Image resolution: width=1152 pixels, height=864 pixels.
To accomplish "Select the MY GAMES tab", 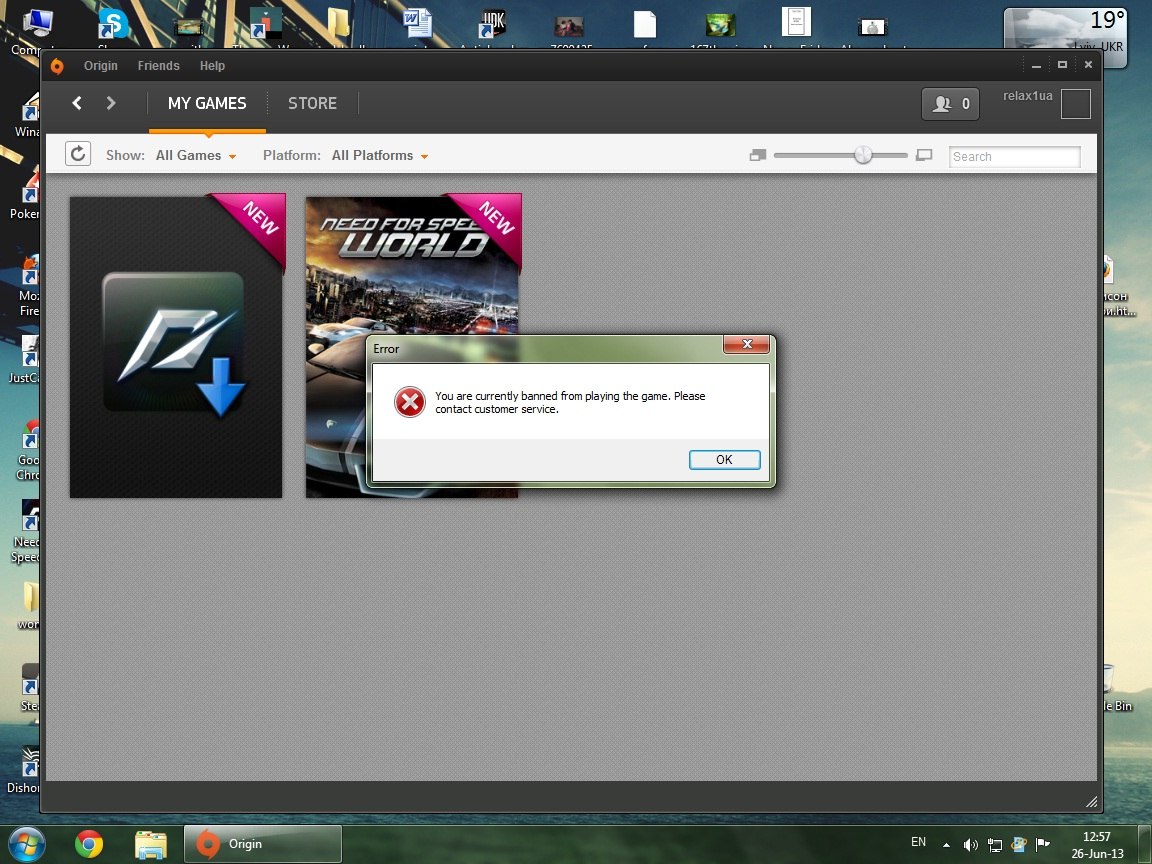I will (x=207, y=103).
